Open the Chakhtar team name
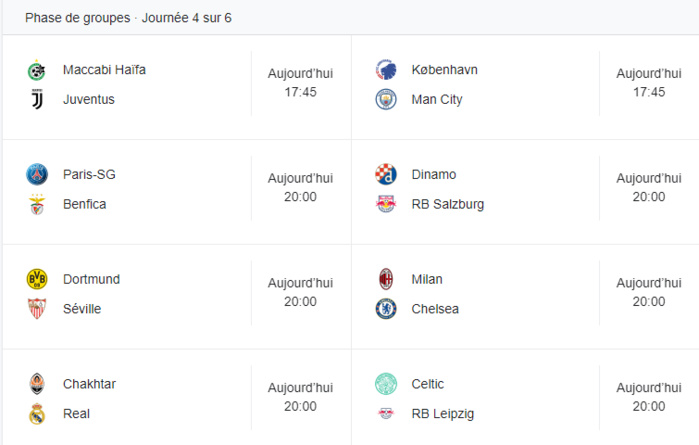The height and width of the screenshot is (445, 699). pos(91,384)
